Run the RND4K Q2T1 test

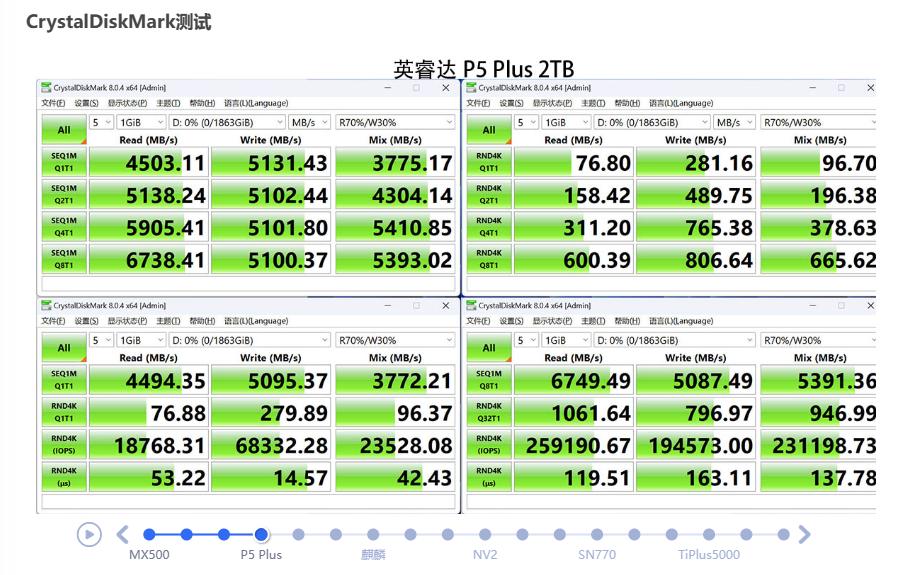coord(489,194)
